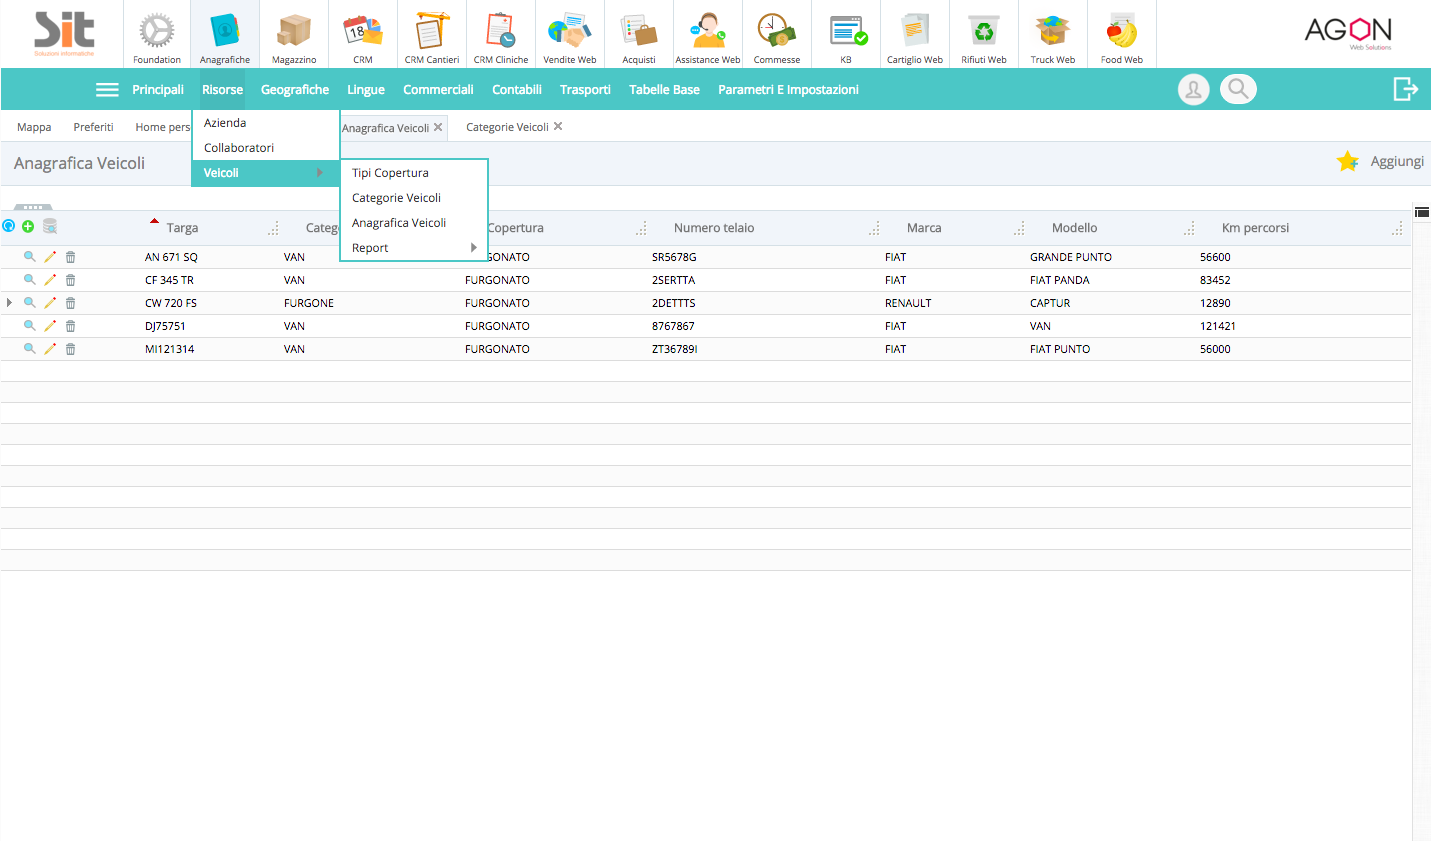Expand the CW 720 FS row
The image size is (1431, 841).
click(9, 303)
